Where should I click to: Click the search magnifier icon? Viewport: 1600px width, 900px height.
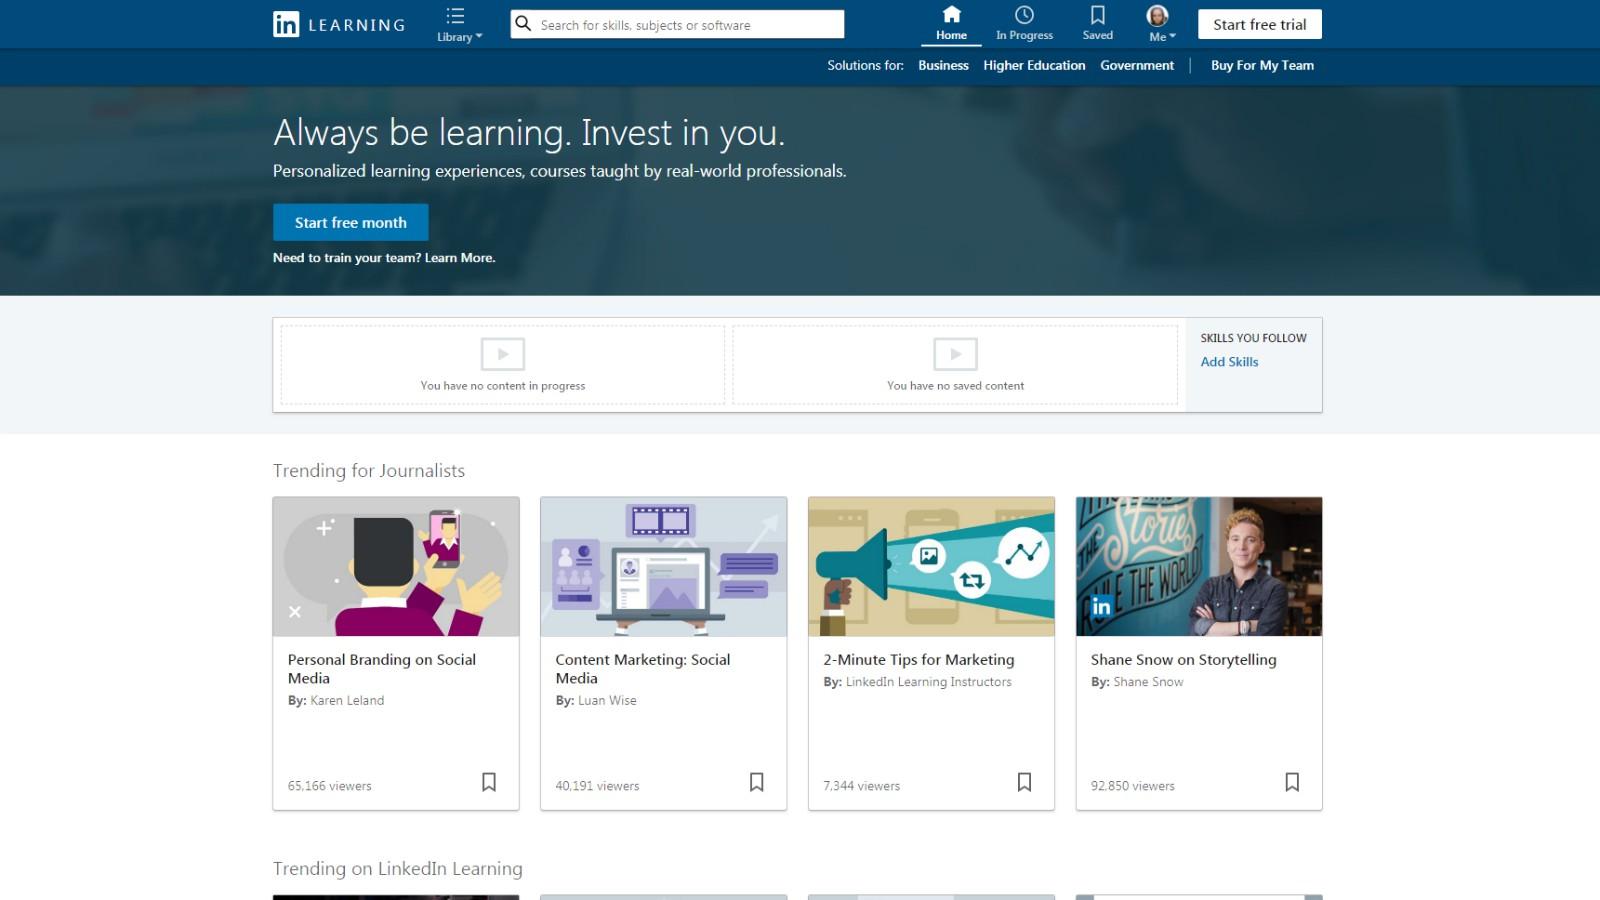point(523,24)
